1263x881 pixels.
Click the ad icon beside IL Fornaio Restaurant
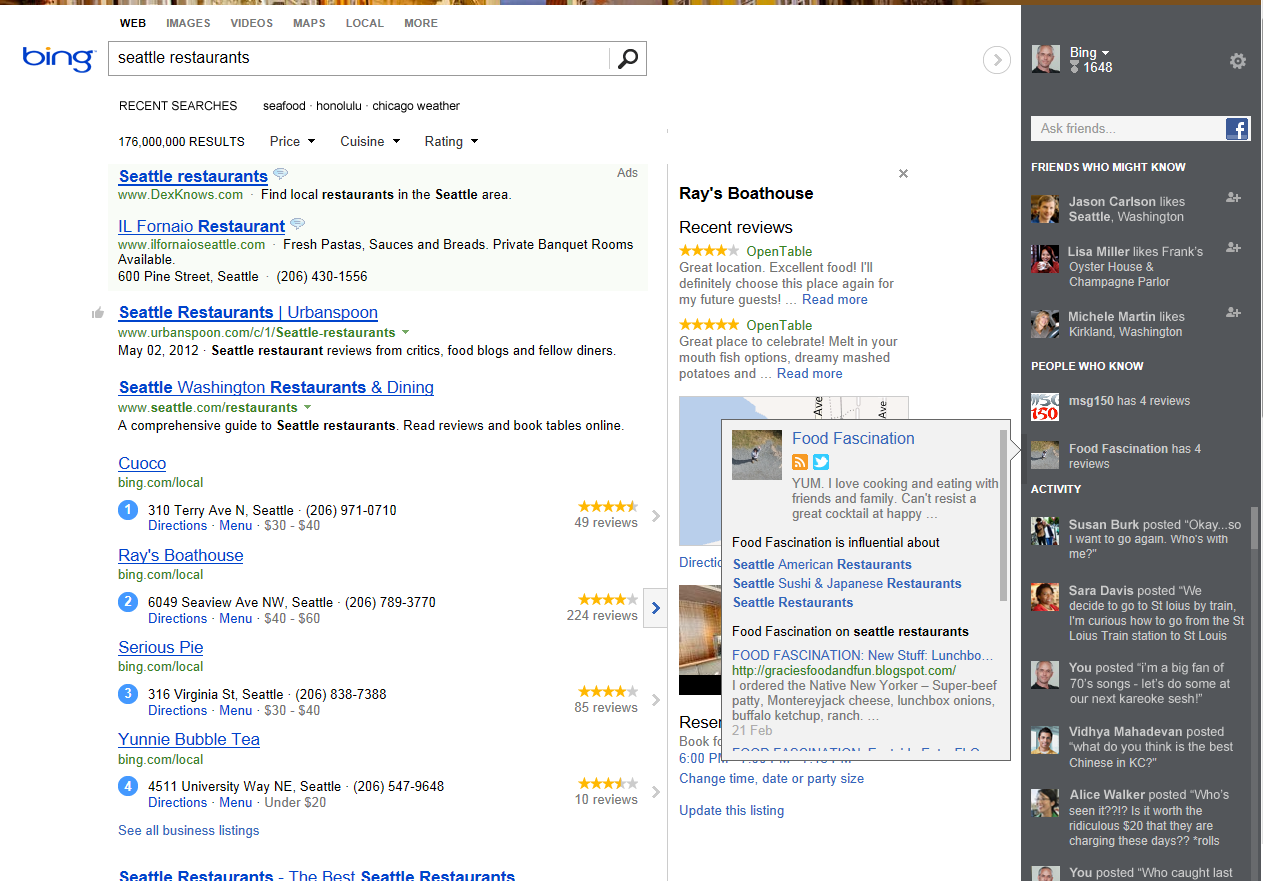(297, 224)
